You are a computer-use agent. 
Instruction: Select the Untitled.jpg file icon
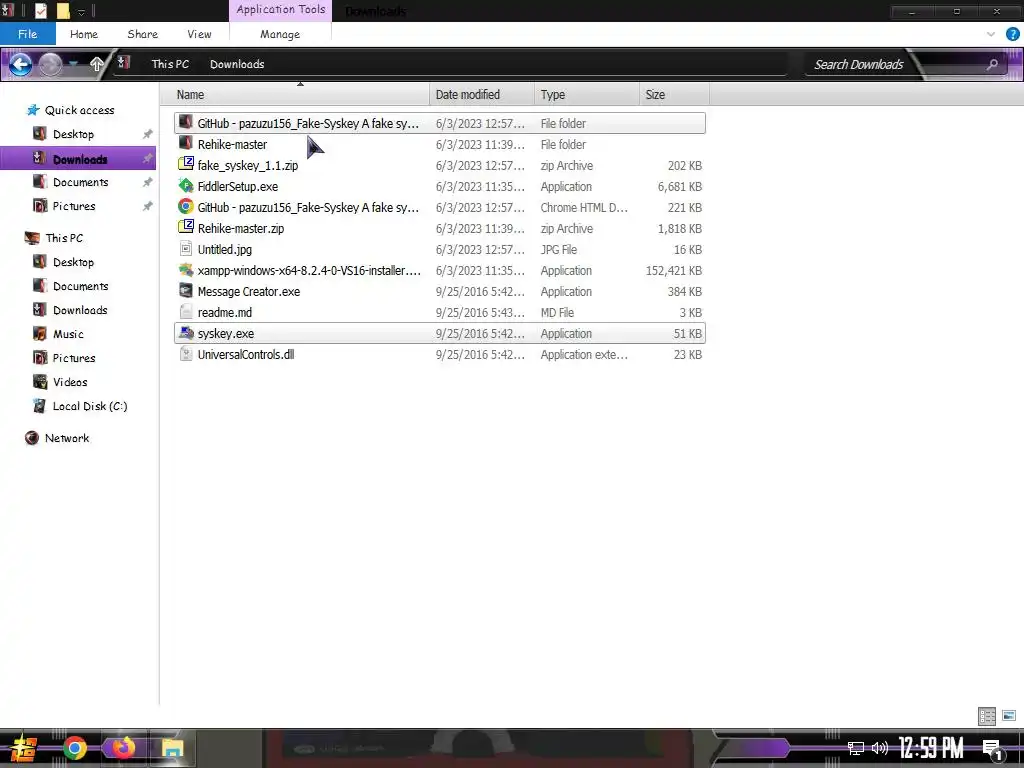tap(186, 249)
